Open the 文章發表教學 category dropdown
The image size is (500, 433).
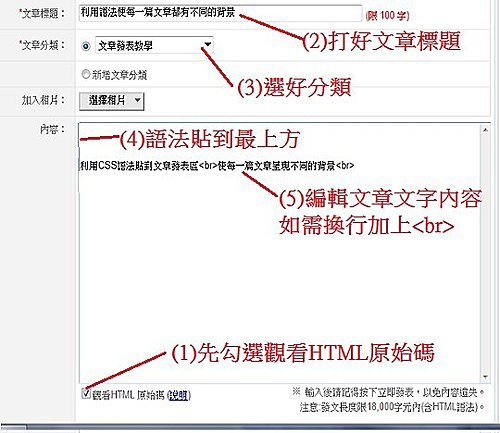point(154,45)
